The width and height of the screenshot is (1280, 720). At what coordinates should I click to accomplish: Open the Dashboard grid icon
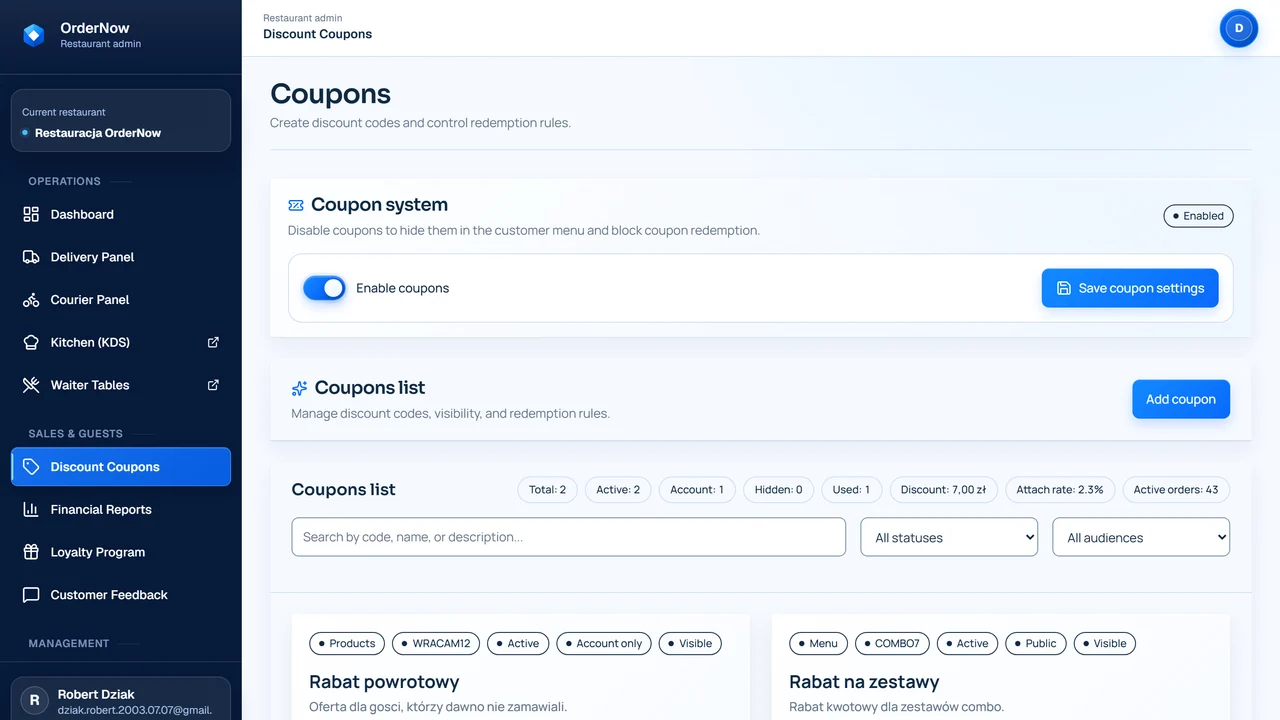(31, 214)
